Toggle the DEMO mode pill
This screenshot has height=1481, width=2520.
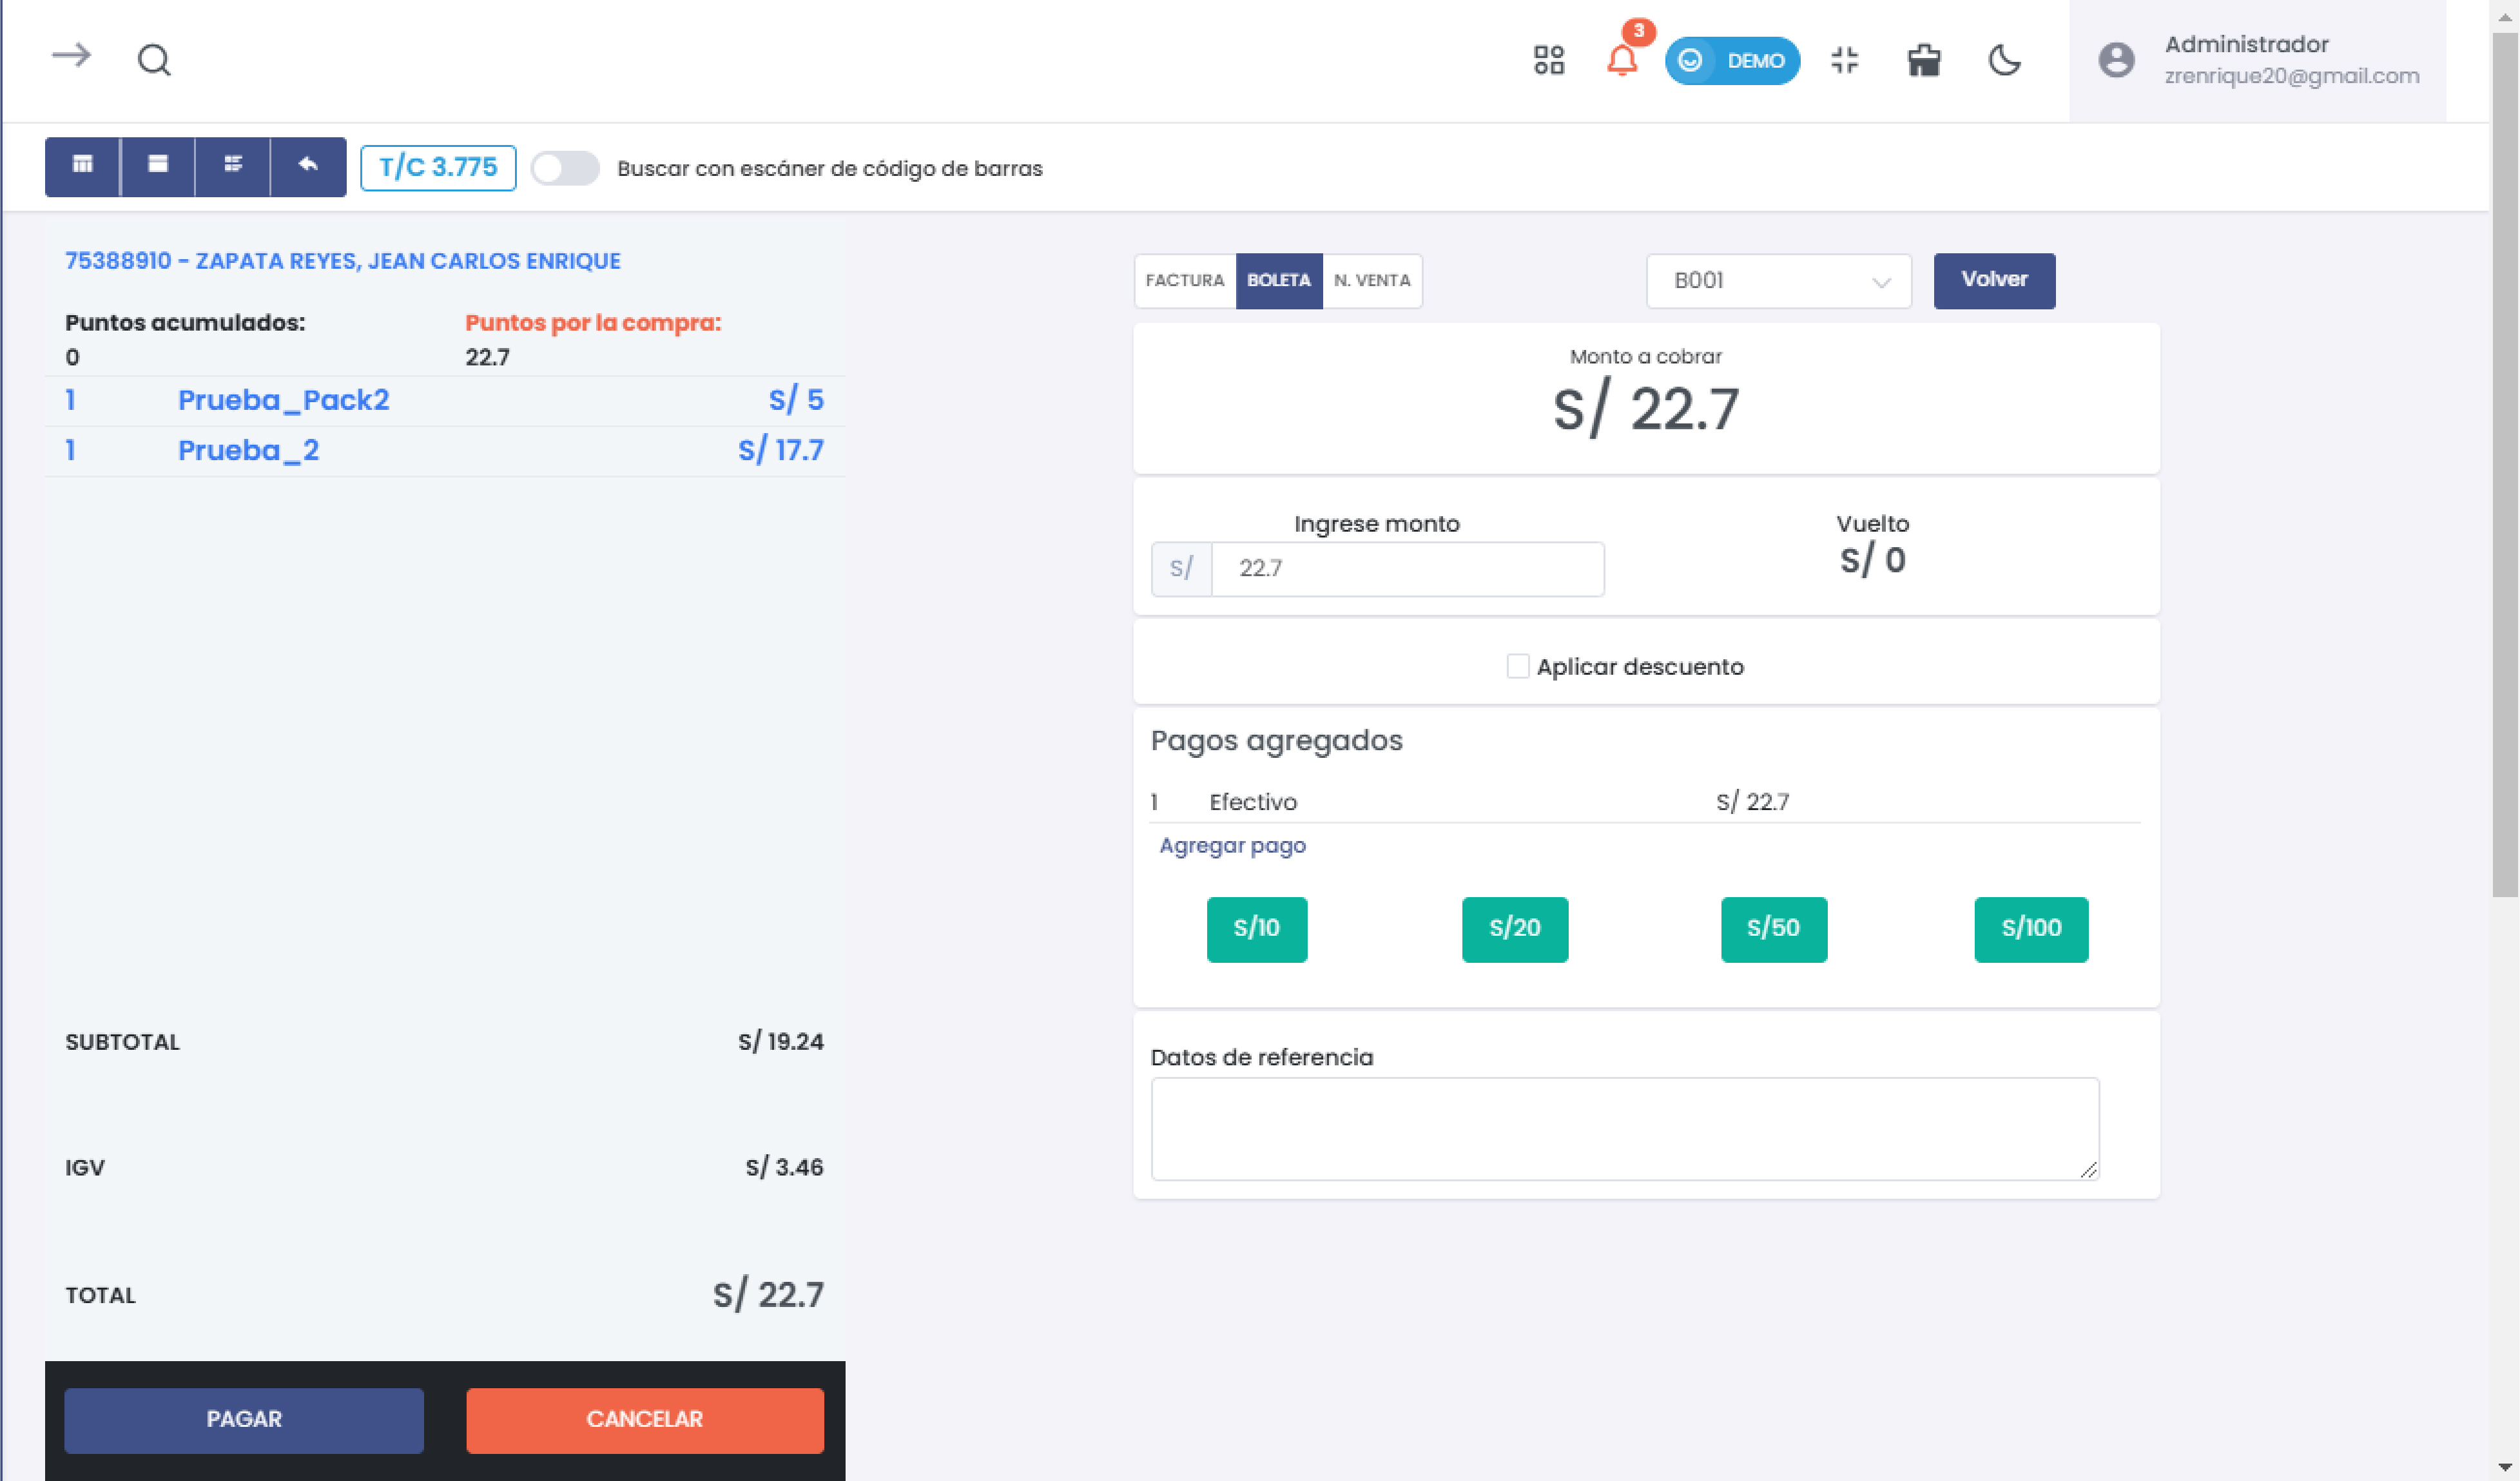tap(1732, 61)
